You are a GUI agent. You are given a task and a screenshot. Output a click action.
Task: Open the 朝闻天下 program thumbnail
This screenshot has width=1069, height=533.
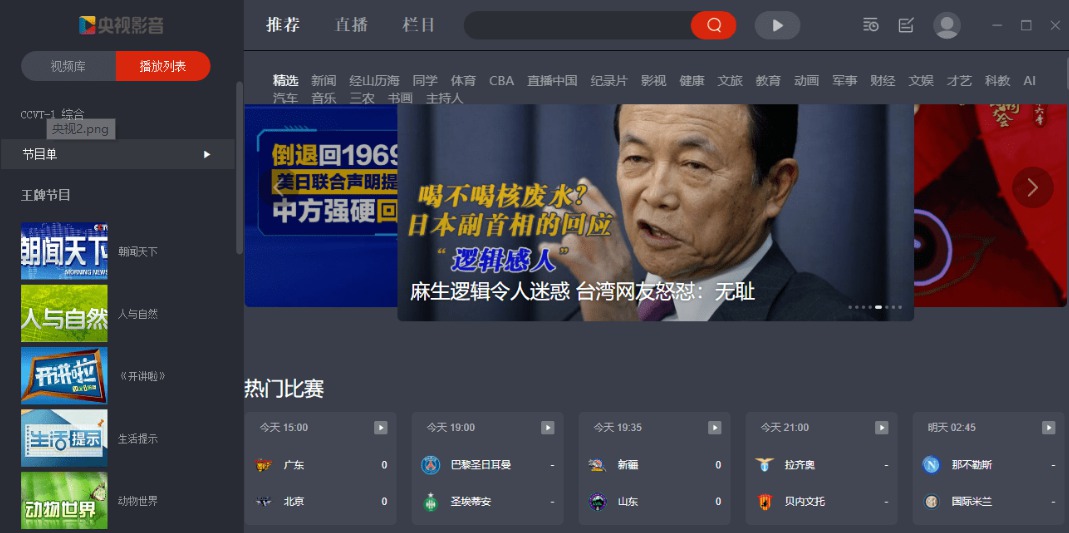click(x=64, y=251)
